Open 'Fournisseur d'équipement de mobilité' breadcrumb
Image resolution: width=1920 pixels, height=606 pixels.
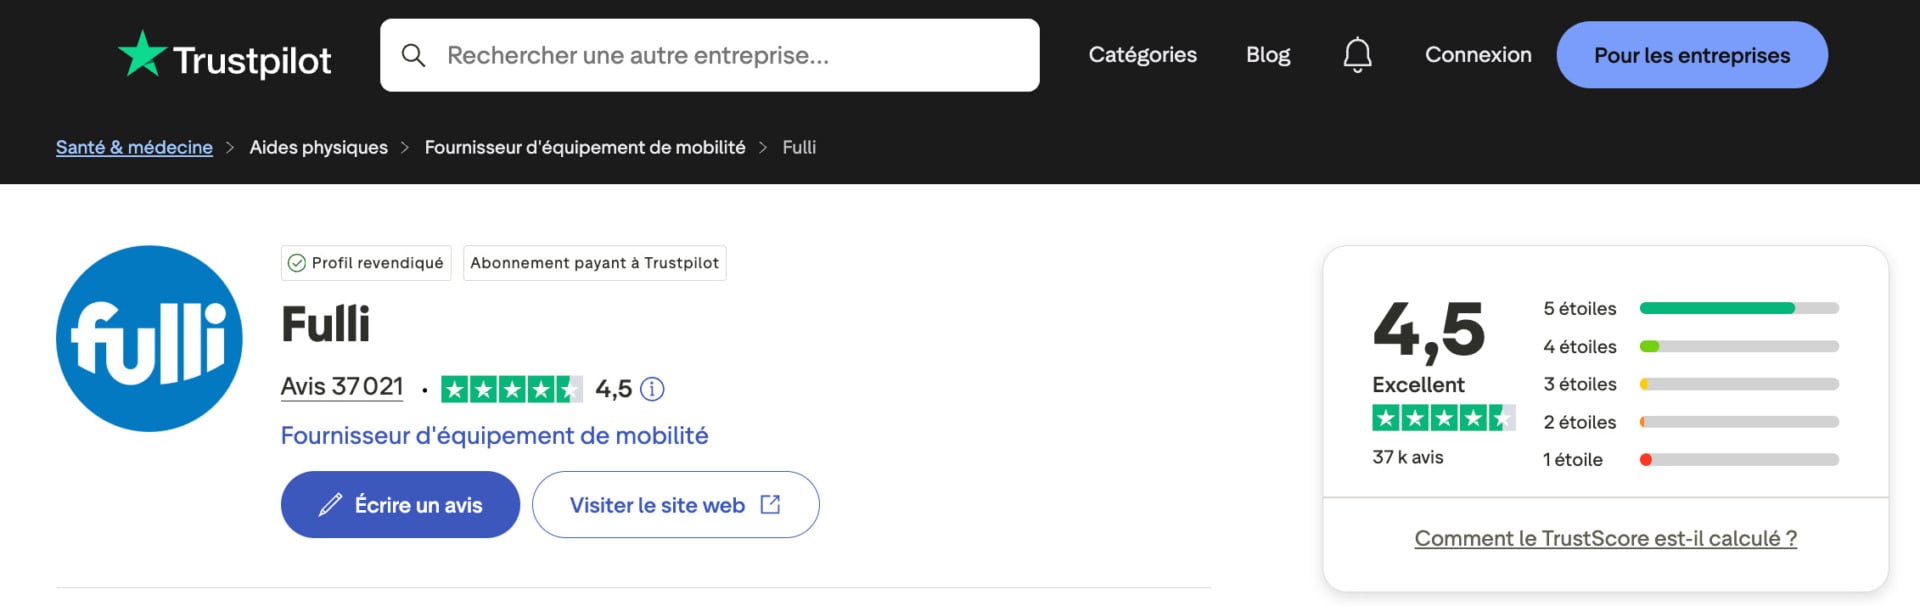coord(585,147)
